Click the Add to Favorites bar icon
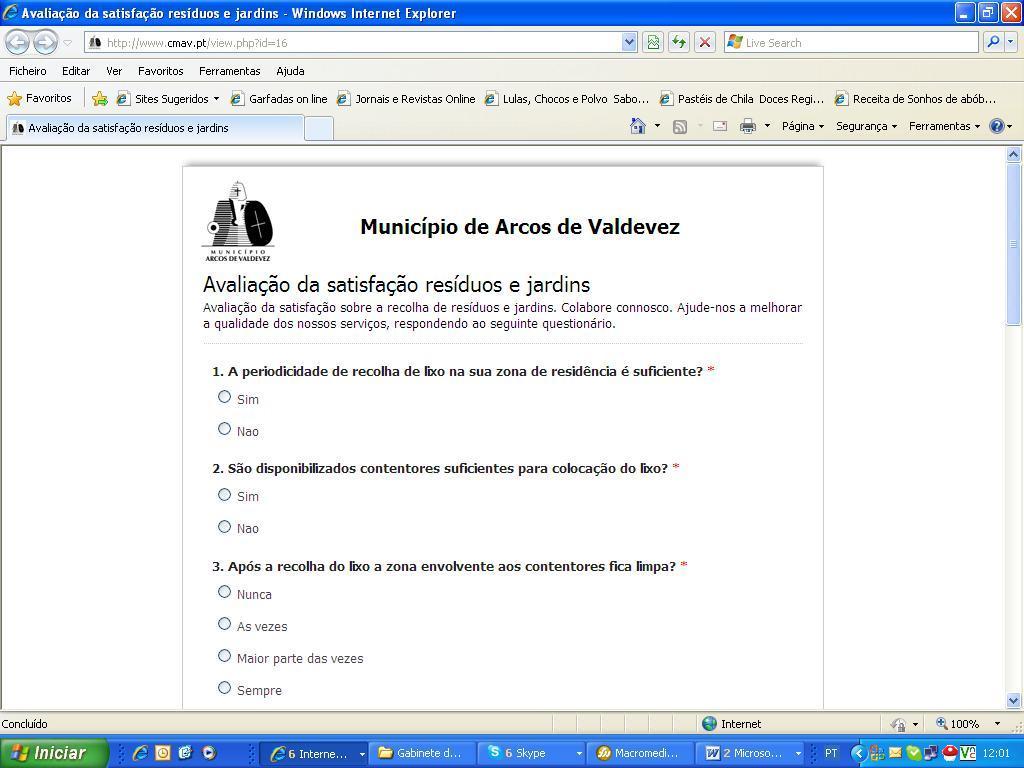 100,99
